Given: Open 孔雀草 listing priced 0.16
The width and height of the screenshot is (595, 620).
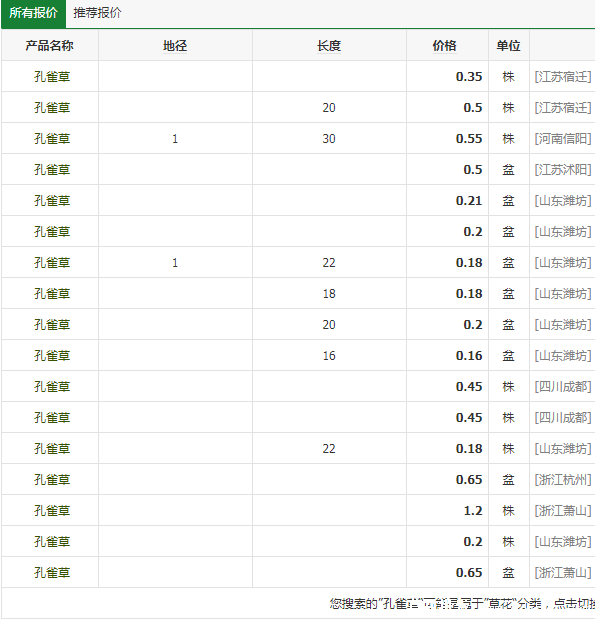Looking at the screenshot, I should [52, 356].
